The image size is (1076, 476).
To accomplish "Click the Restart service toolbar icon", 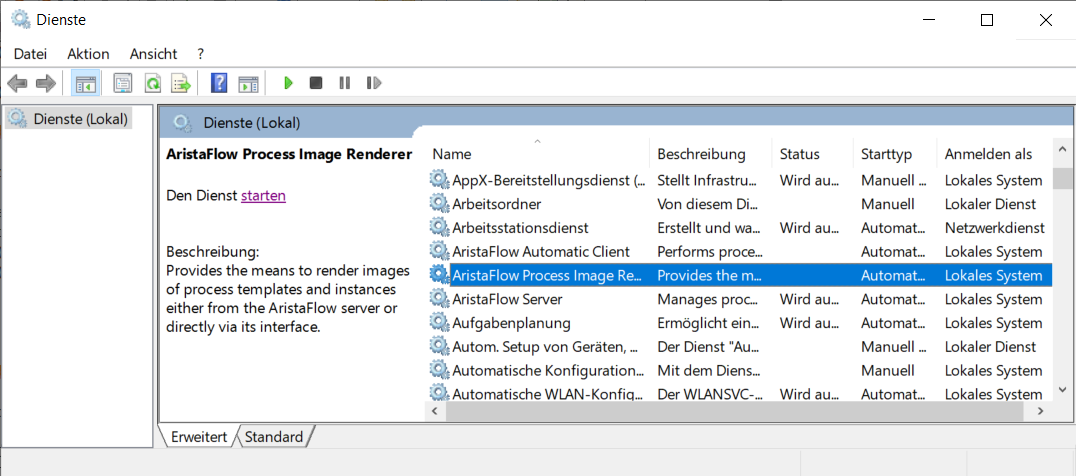I will click(374, 83).
